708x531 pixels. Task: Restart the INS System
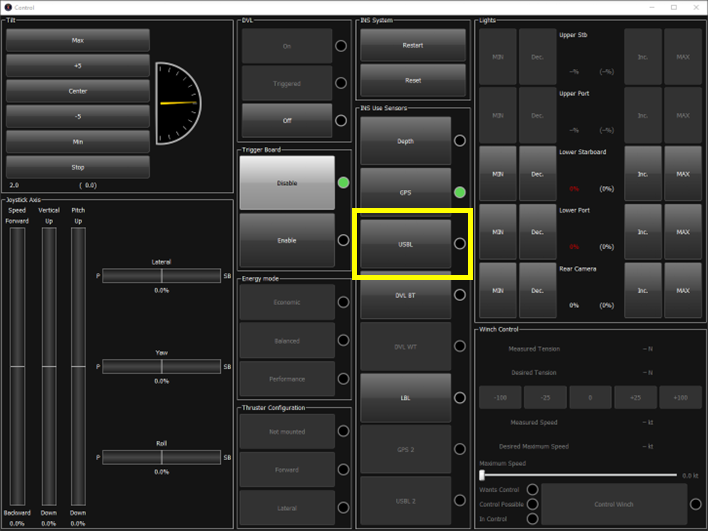pyautogui.click(x=412, y=45)
